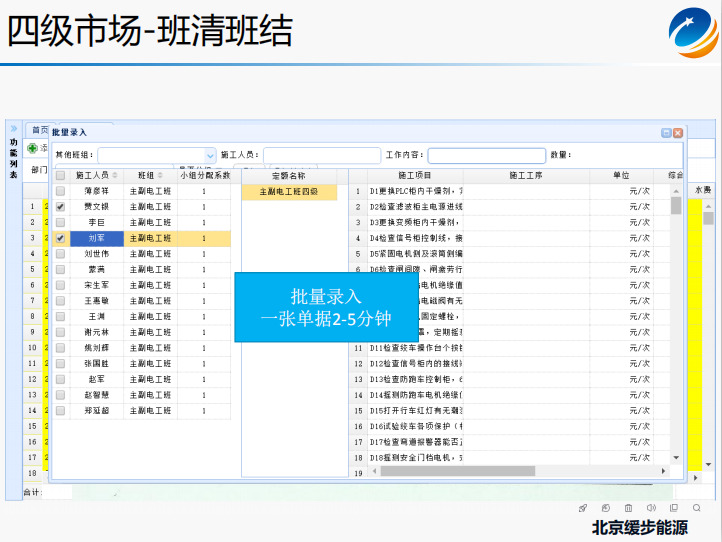The image size is (722, 542).
Task: Check the checkbox for 刘世伟
Action: pos(60,254)
